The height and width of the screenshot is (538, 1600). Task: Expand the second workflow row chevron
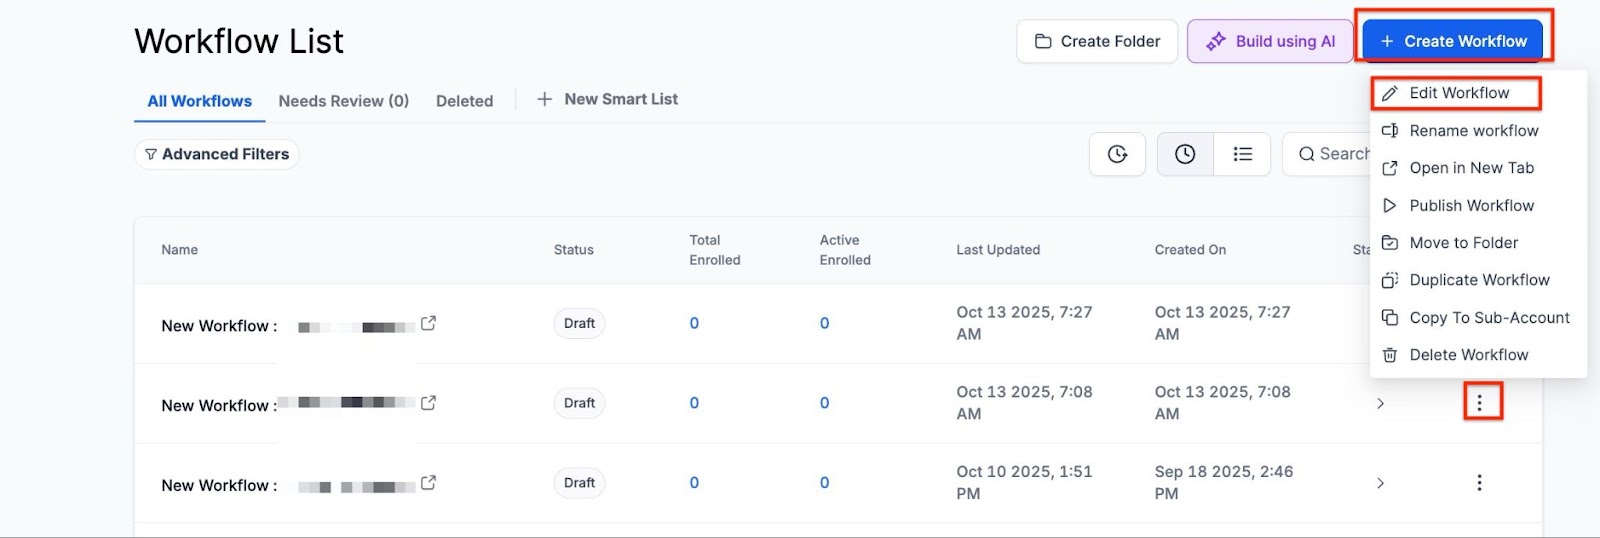1380,403
